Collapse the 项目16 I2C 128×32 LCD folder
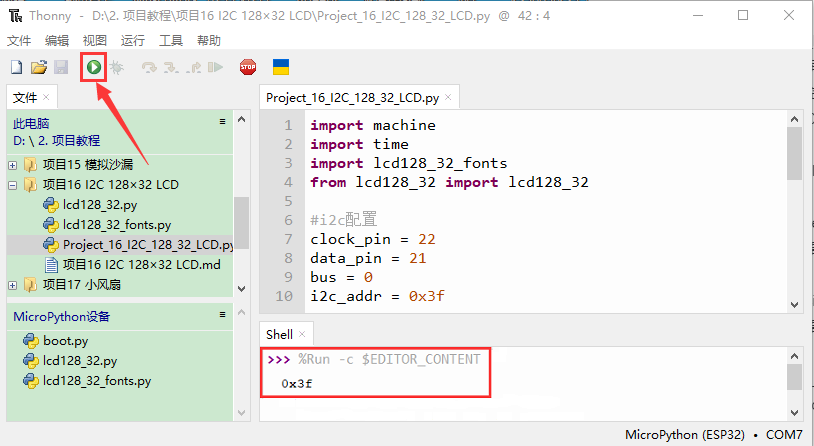The width and height of the screenshot is (814, 446). coord(13,185)
